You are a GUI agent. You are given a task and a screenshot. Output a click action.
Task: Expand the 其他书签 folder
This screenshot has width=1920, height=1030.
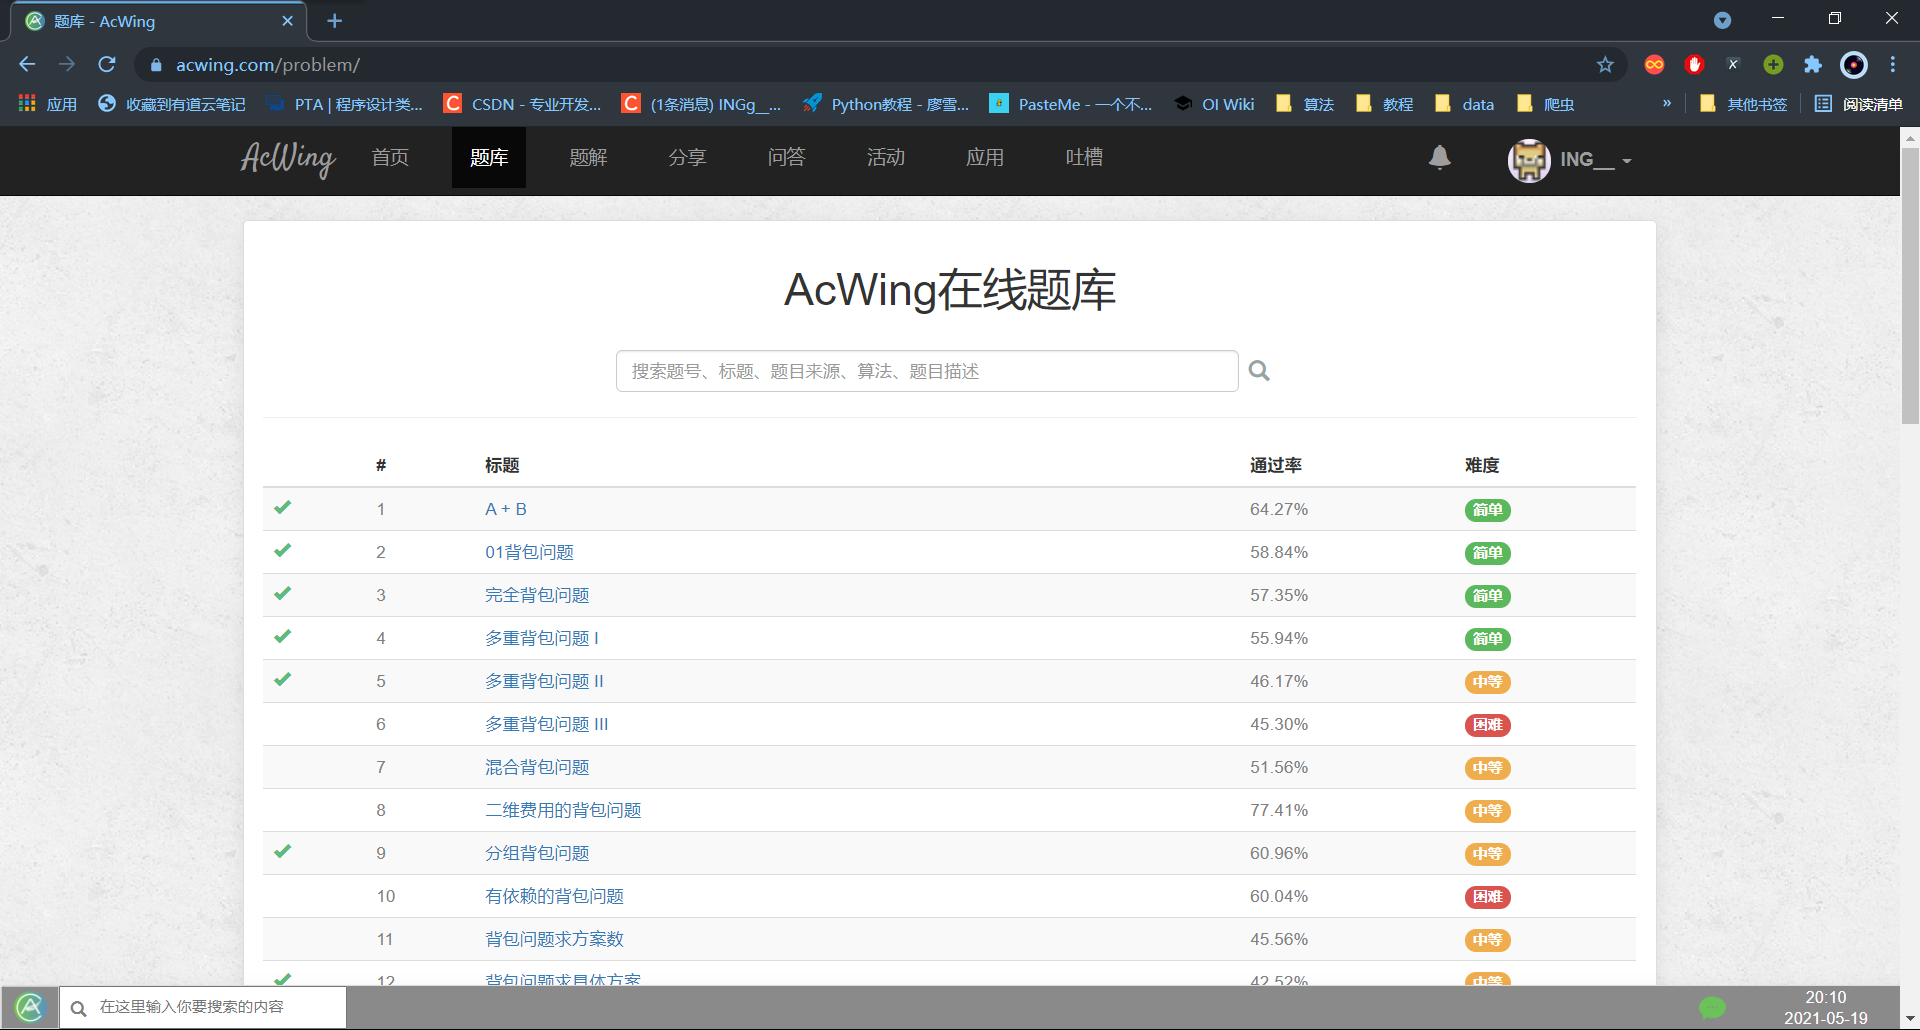point(1743,104)
